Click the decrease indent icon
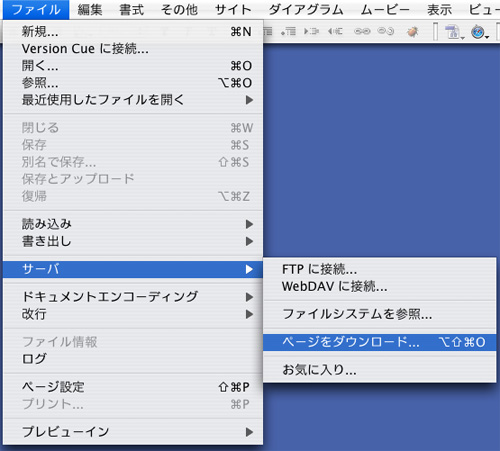Viewport: 500px width, 451px height. [335, 32]
